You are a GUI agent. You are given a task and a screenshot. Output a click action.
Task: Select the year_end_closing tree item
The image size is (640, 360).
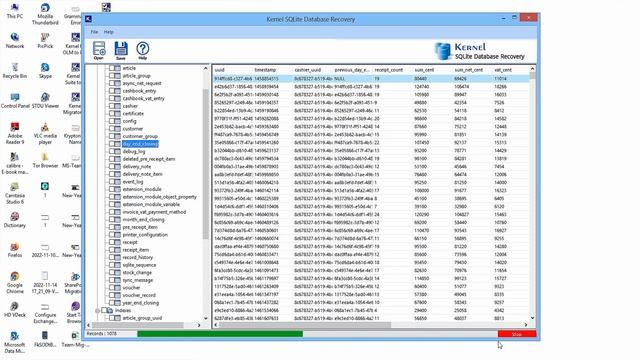[x=141, y=303]
